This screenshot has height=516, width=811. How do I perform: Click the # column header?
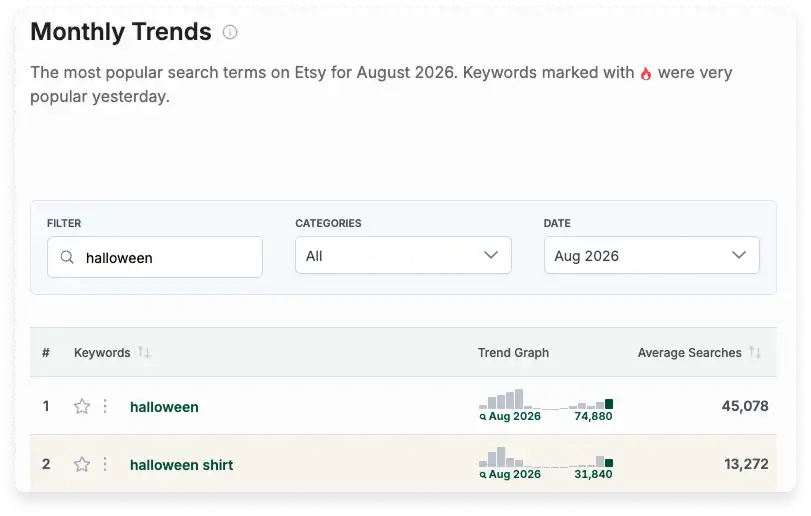[x=46, y=353]
